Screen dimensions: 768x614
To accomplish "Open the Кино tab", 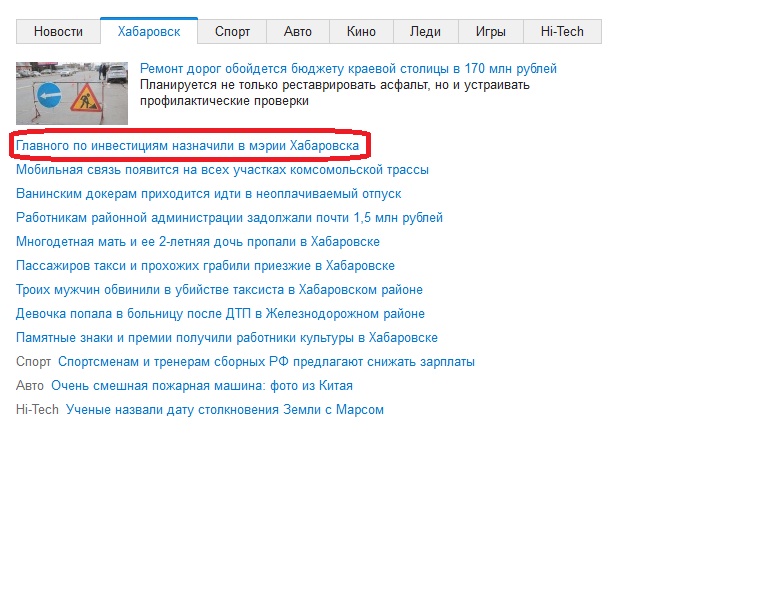I will (361, 32).
